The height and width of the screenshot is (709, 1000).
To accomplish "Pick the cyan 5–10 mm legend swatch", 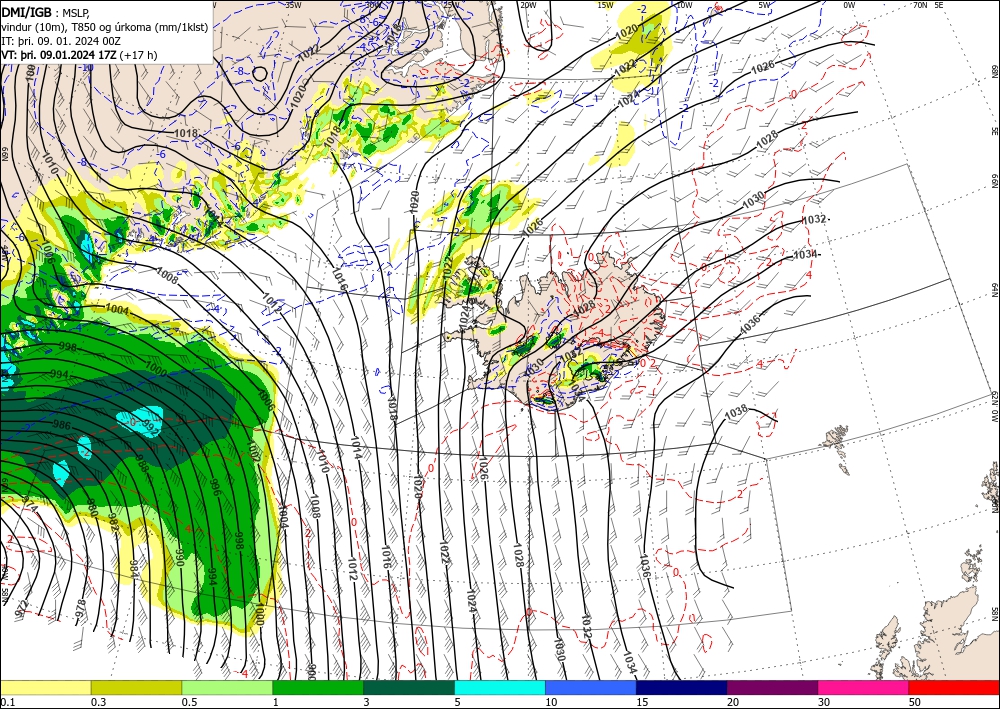I will pyautogui.click(x=500, y=687).
